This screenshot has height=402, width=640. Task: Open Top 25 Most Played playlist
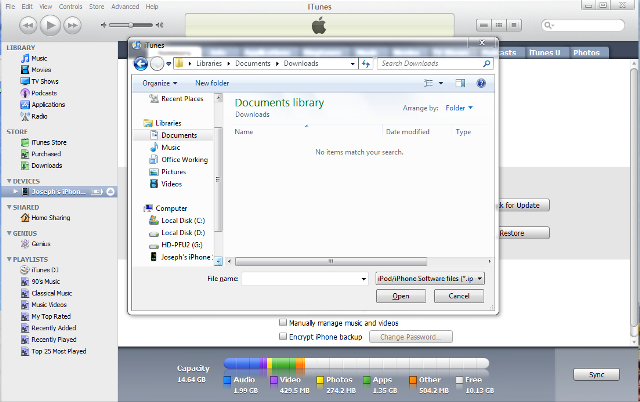[x=59, y=351]
